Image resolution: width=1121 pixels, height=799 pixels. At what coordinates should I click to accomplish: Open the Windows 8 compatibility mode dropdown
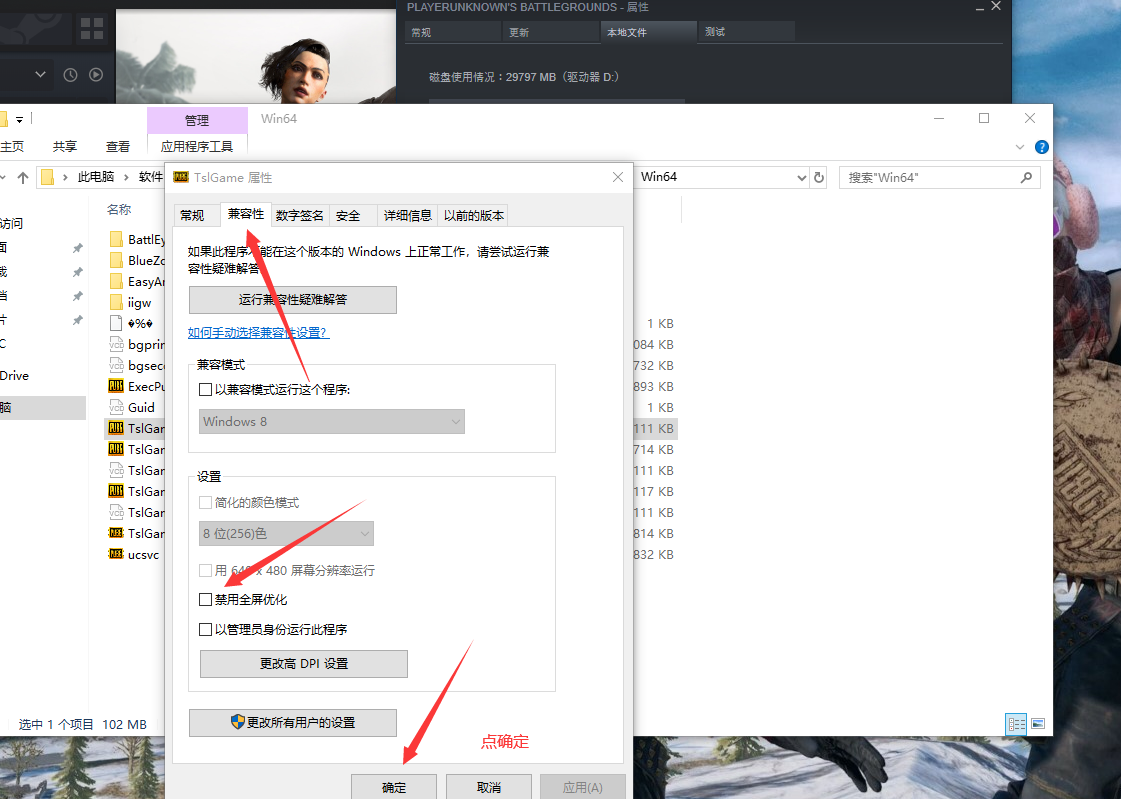pos(332,422)
